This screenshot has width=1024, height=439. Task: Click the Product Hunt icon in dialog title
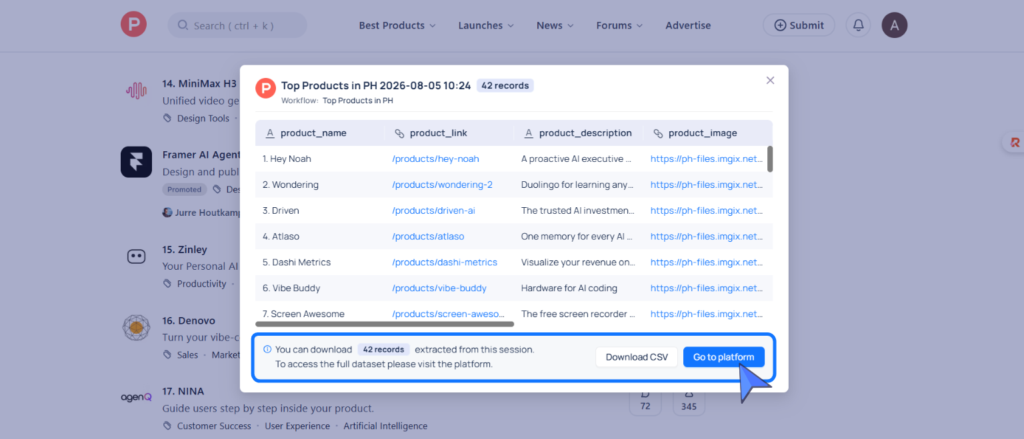click(x=265, y=88)
